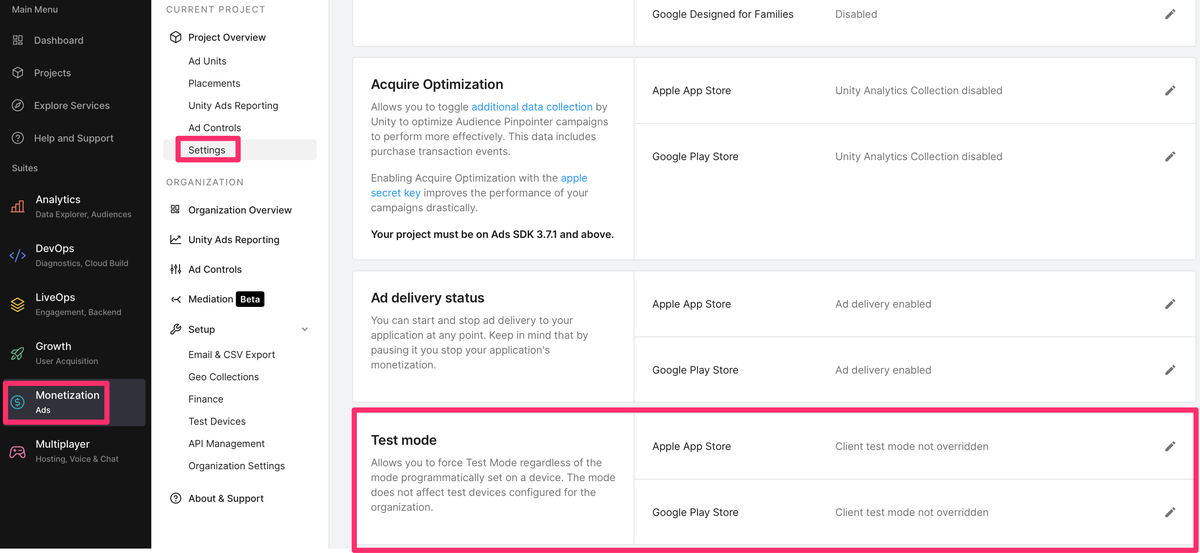Go to Help and Support

pos(73,138)
